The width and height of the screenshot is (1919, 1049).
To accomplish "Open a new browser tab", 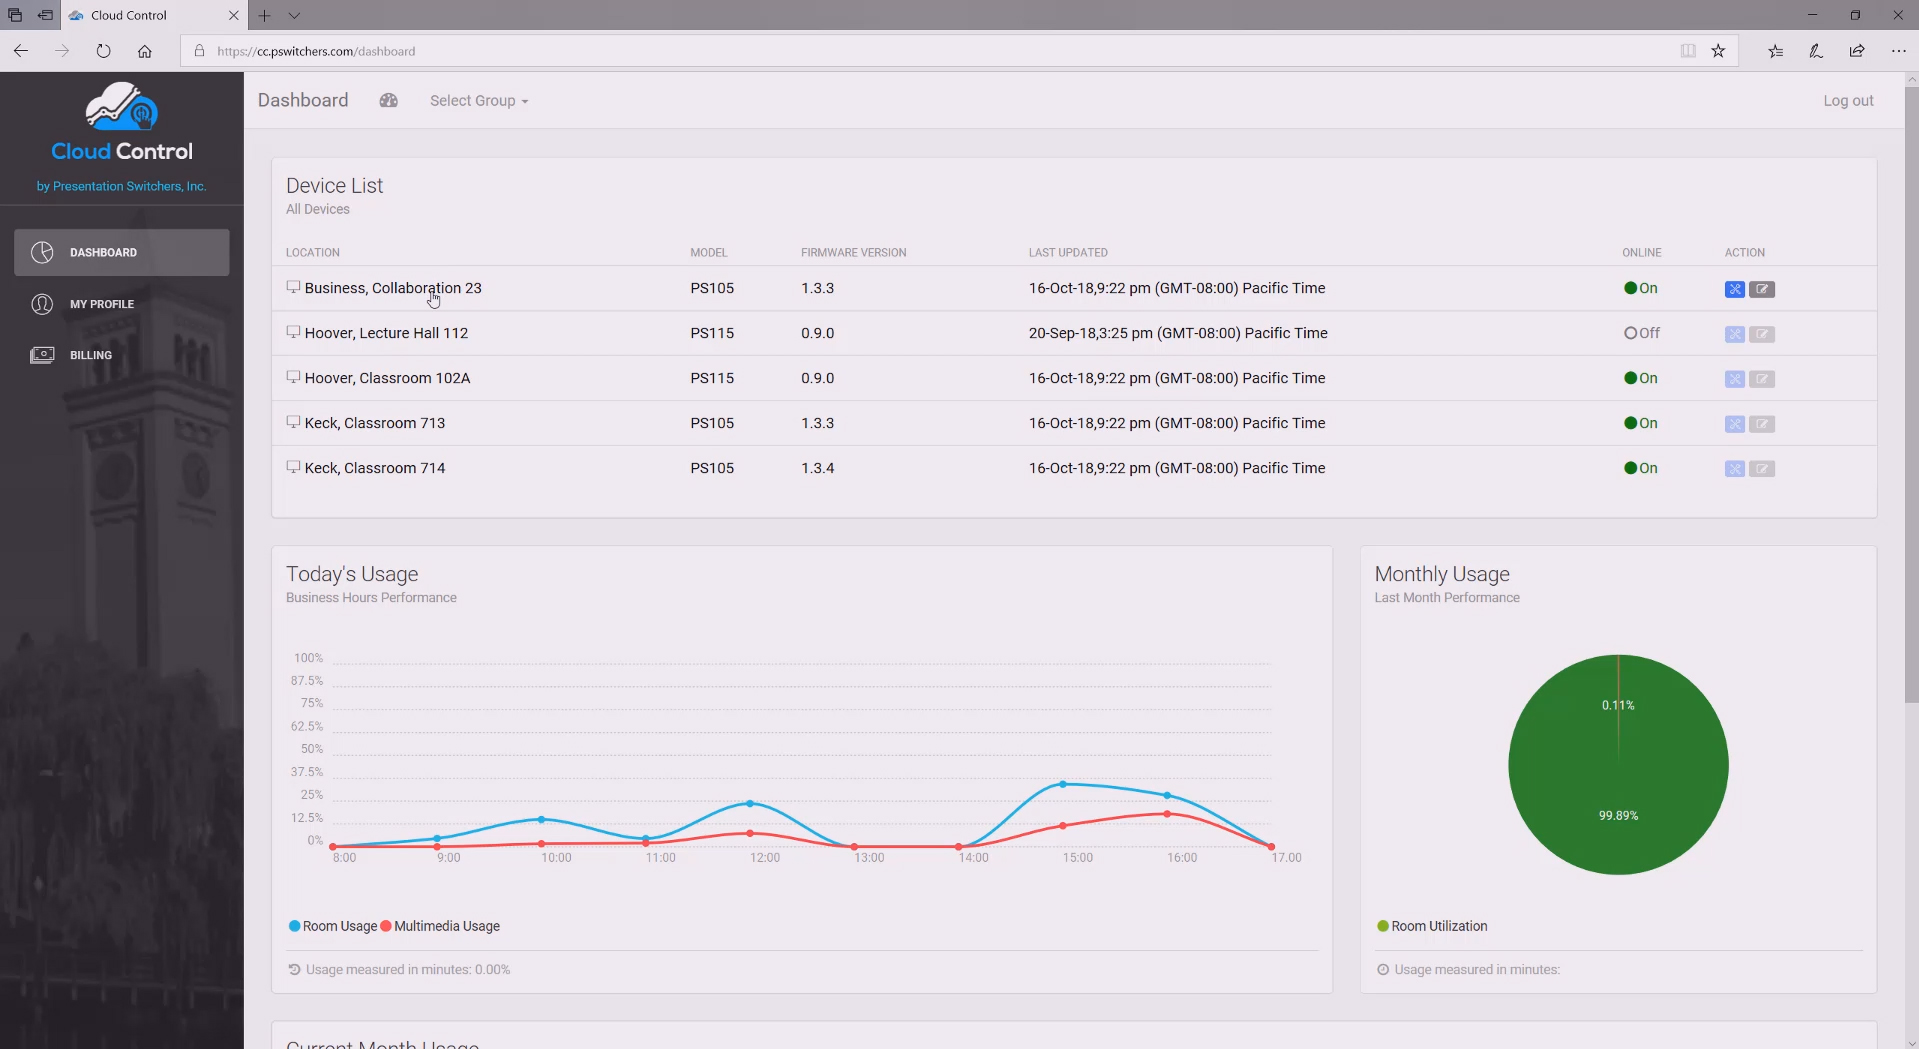I will tap(264, 15).
